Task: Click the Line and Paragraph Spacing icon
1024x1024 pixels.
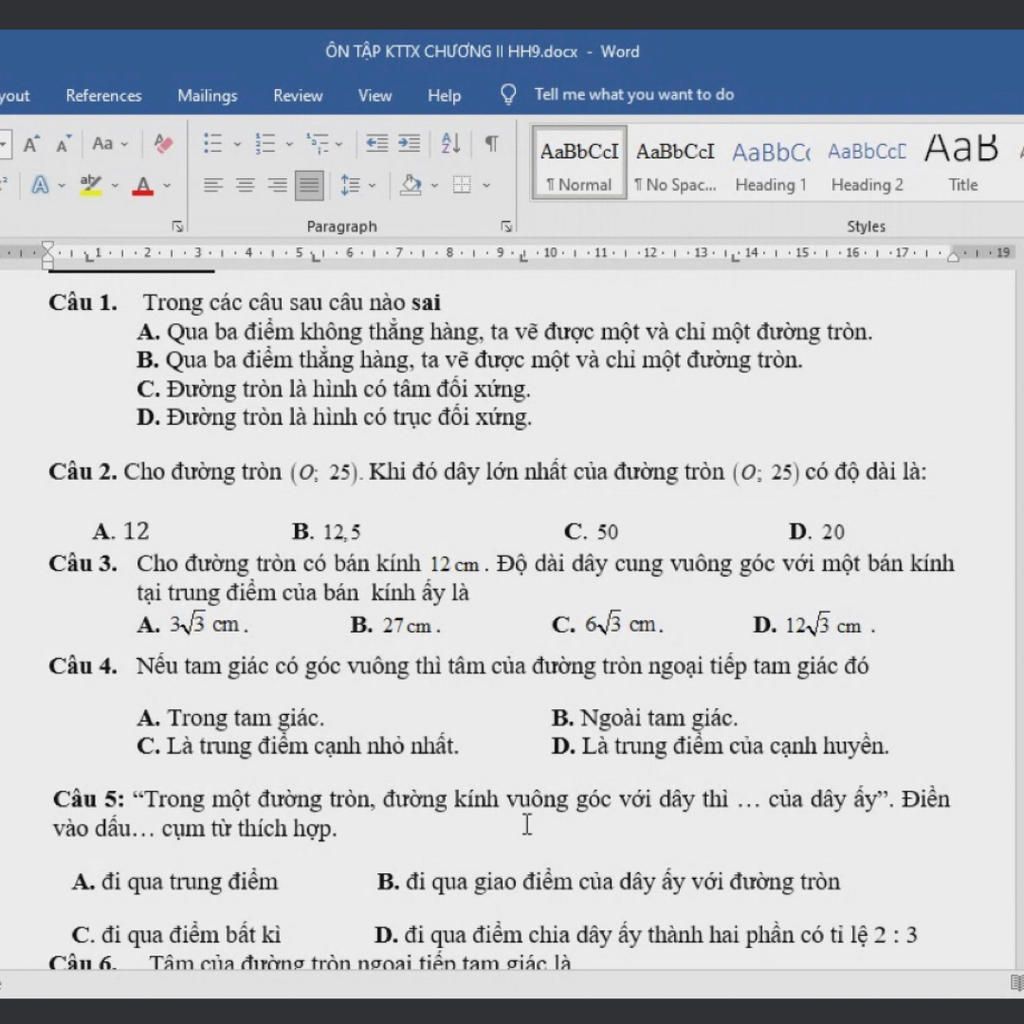Action: pyautogui.click(x=351, y=185)
